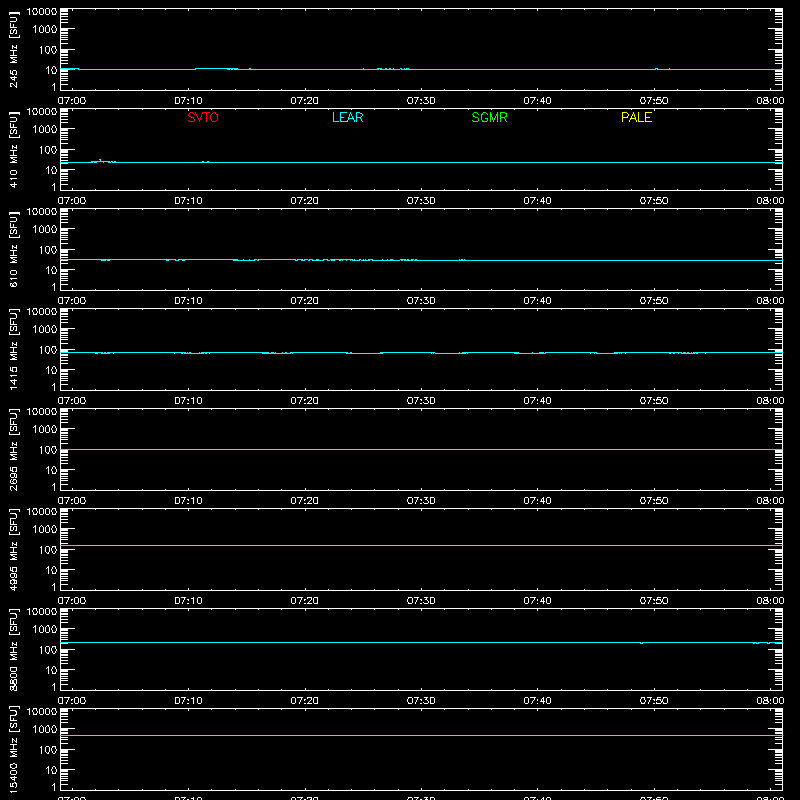Select the 410 MHz [SFU] axis title
The height and width of the screenshot is (800, 800).
pyautogui.click(x=14, y=149)
